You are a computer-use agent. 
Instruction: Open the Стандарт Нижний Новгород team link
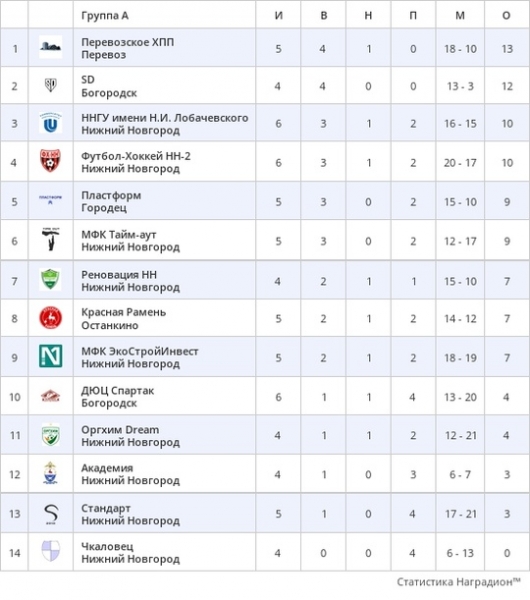[130, 514]
